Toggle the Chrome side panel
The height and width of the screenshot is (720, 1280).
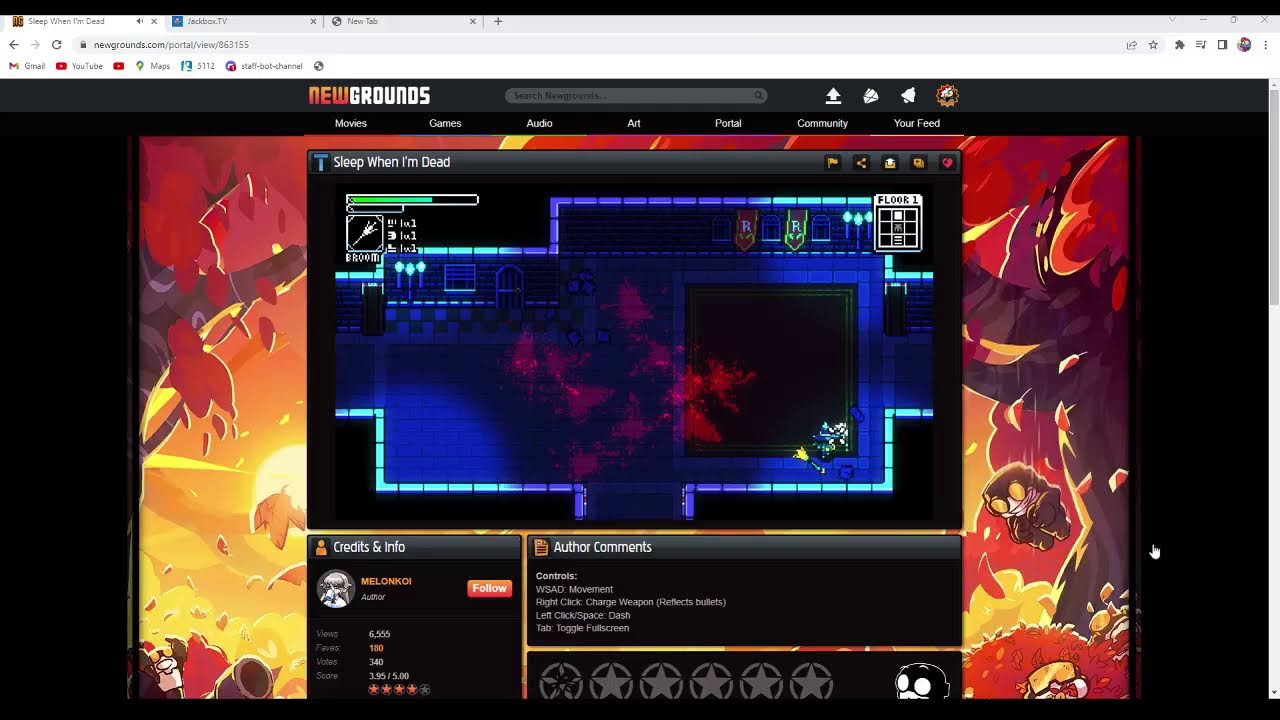(1222, 45)
